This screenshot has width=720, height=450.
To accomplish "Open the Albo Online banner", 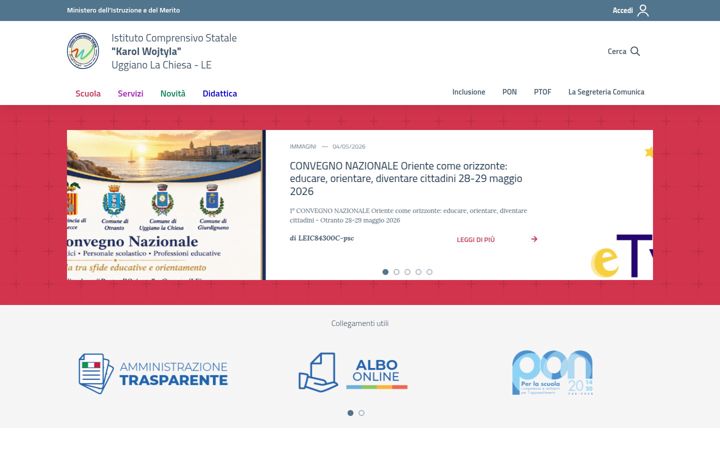I will 353,372.
